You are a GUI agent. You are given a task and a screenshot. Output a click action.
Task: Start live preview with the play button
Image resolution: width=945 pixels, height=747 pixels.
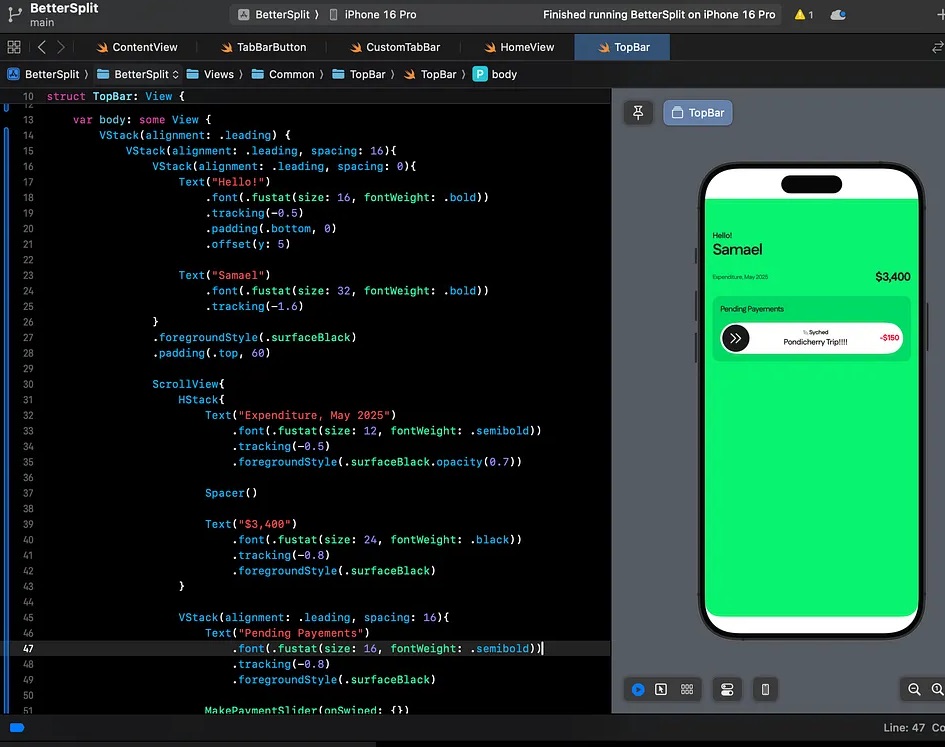pyautogui.click(x=638, y=689)
